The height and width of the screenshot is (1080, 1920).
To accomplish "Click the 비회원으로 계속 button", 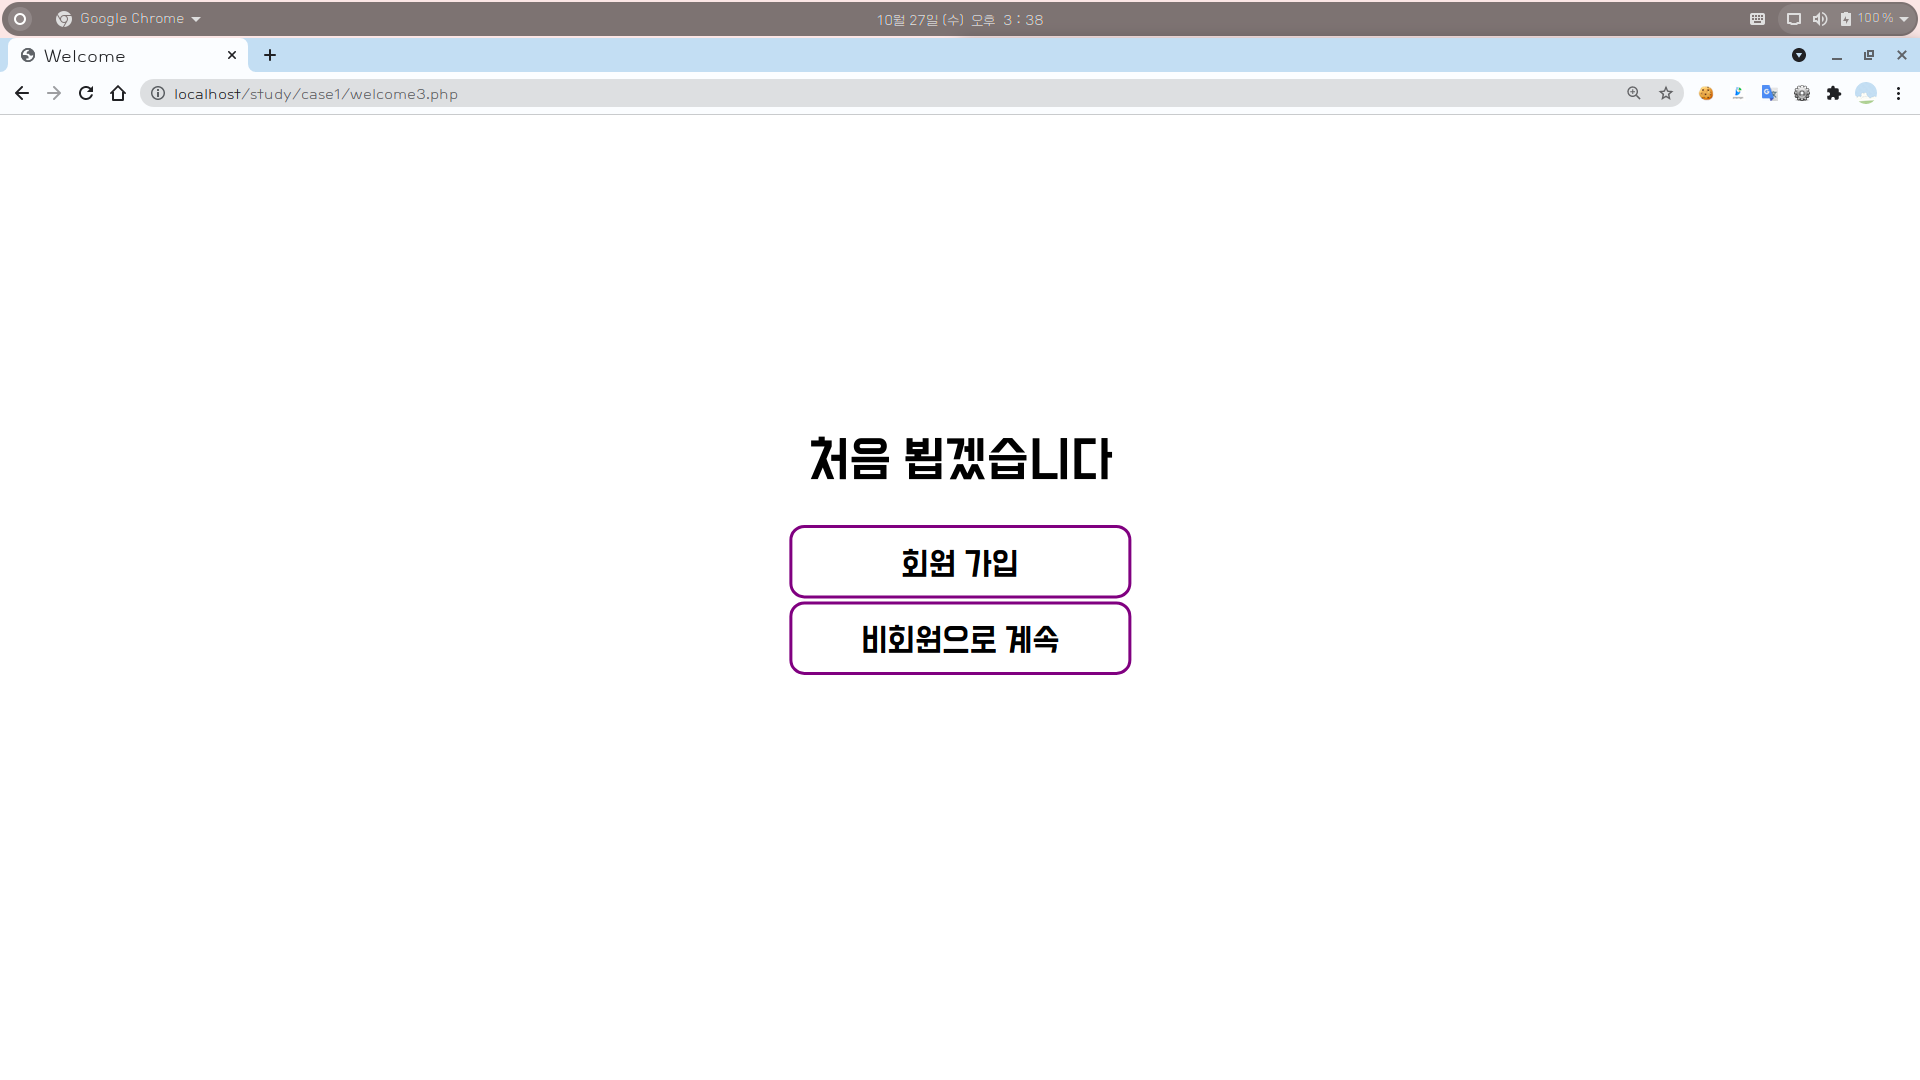I will point(960,638).
